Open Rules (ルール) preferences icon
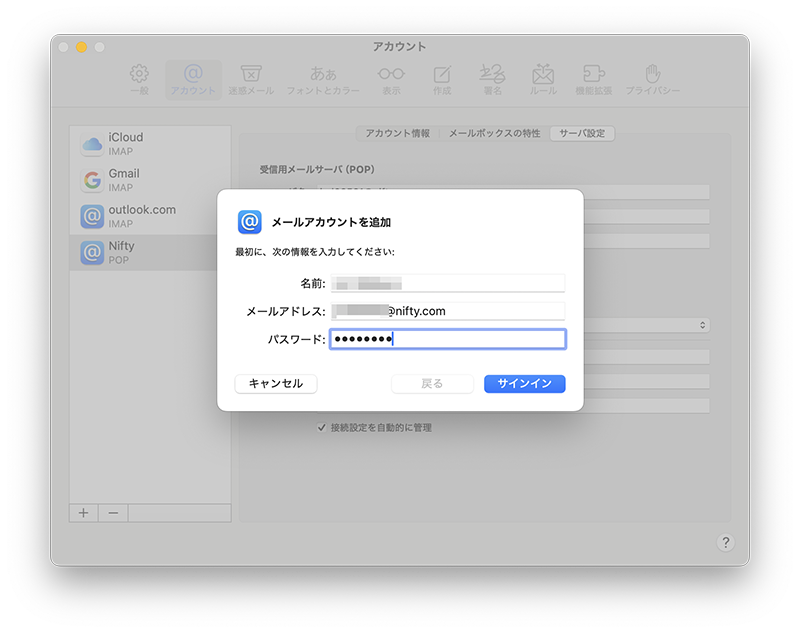 coord(543,79)
